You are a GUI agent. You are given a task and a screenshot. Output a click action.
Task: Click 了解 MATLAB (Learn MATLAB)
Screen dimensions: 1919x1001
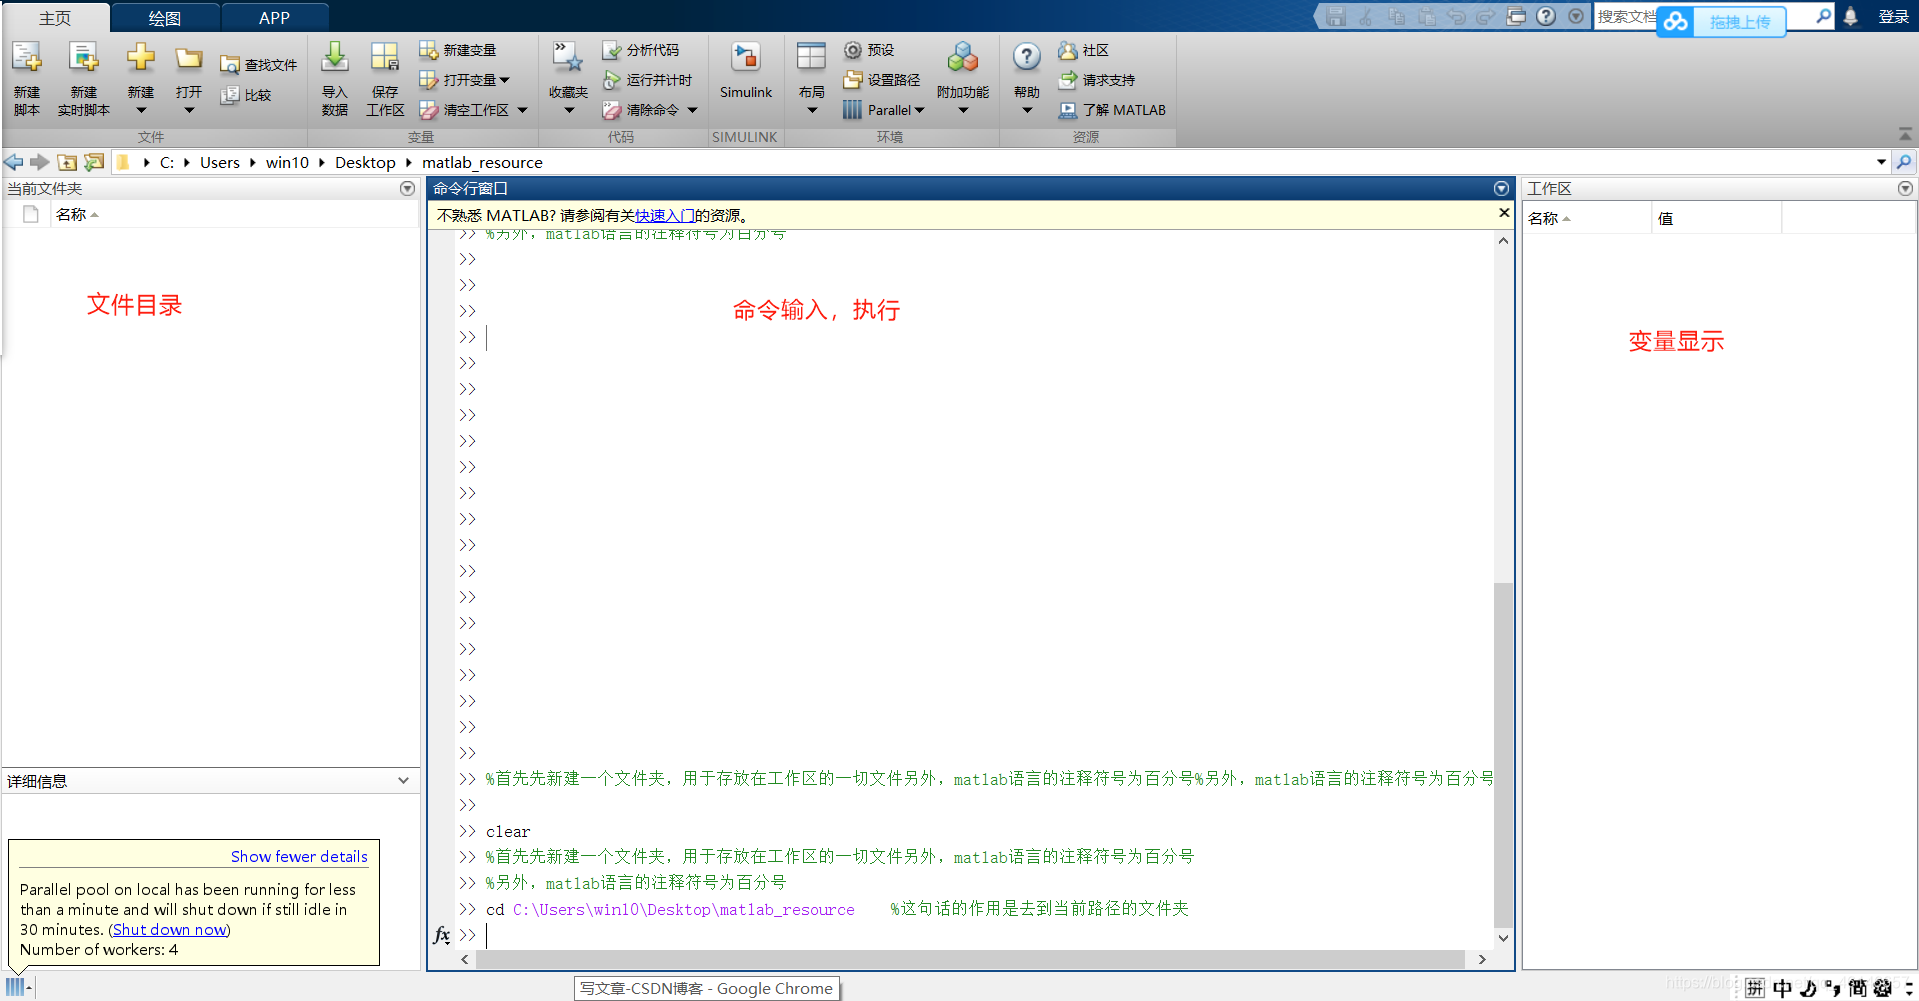click(x=1112, y=110)
